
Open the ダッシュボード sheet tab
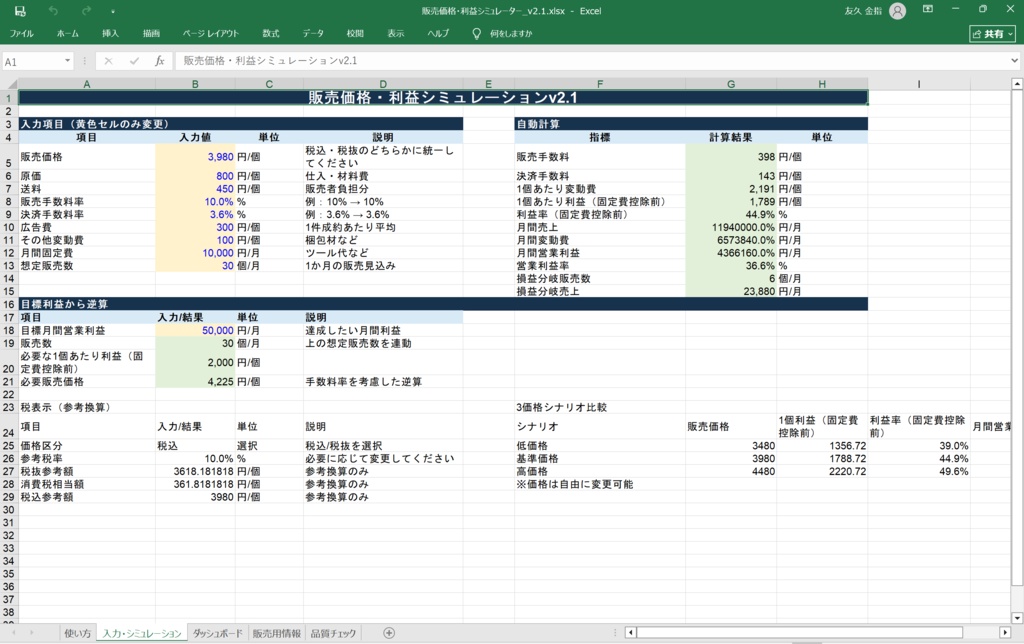(x=217, y=633)
